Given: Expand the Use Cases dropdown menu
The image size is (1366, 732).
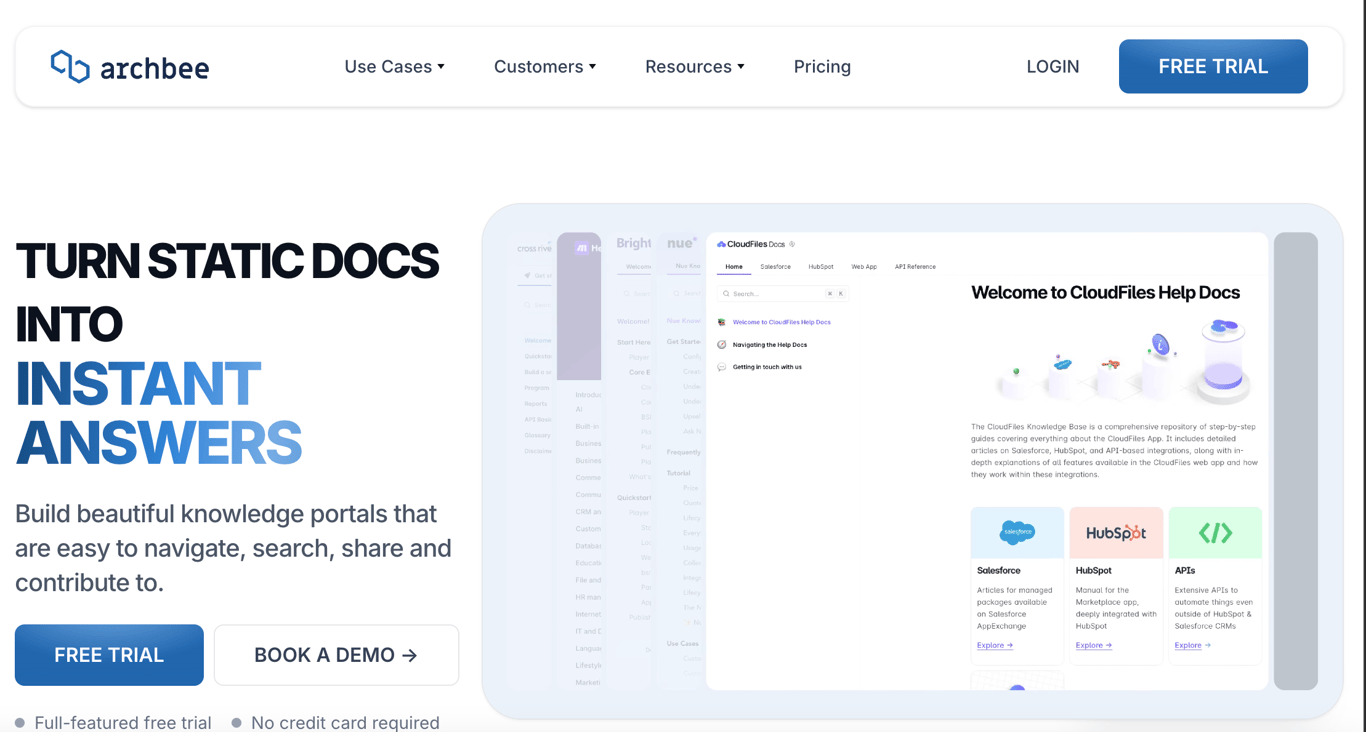Looking at the screenshot, I should point(394,66).
